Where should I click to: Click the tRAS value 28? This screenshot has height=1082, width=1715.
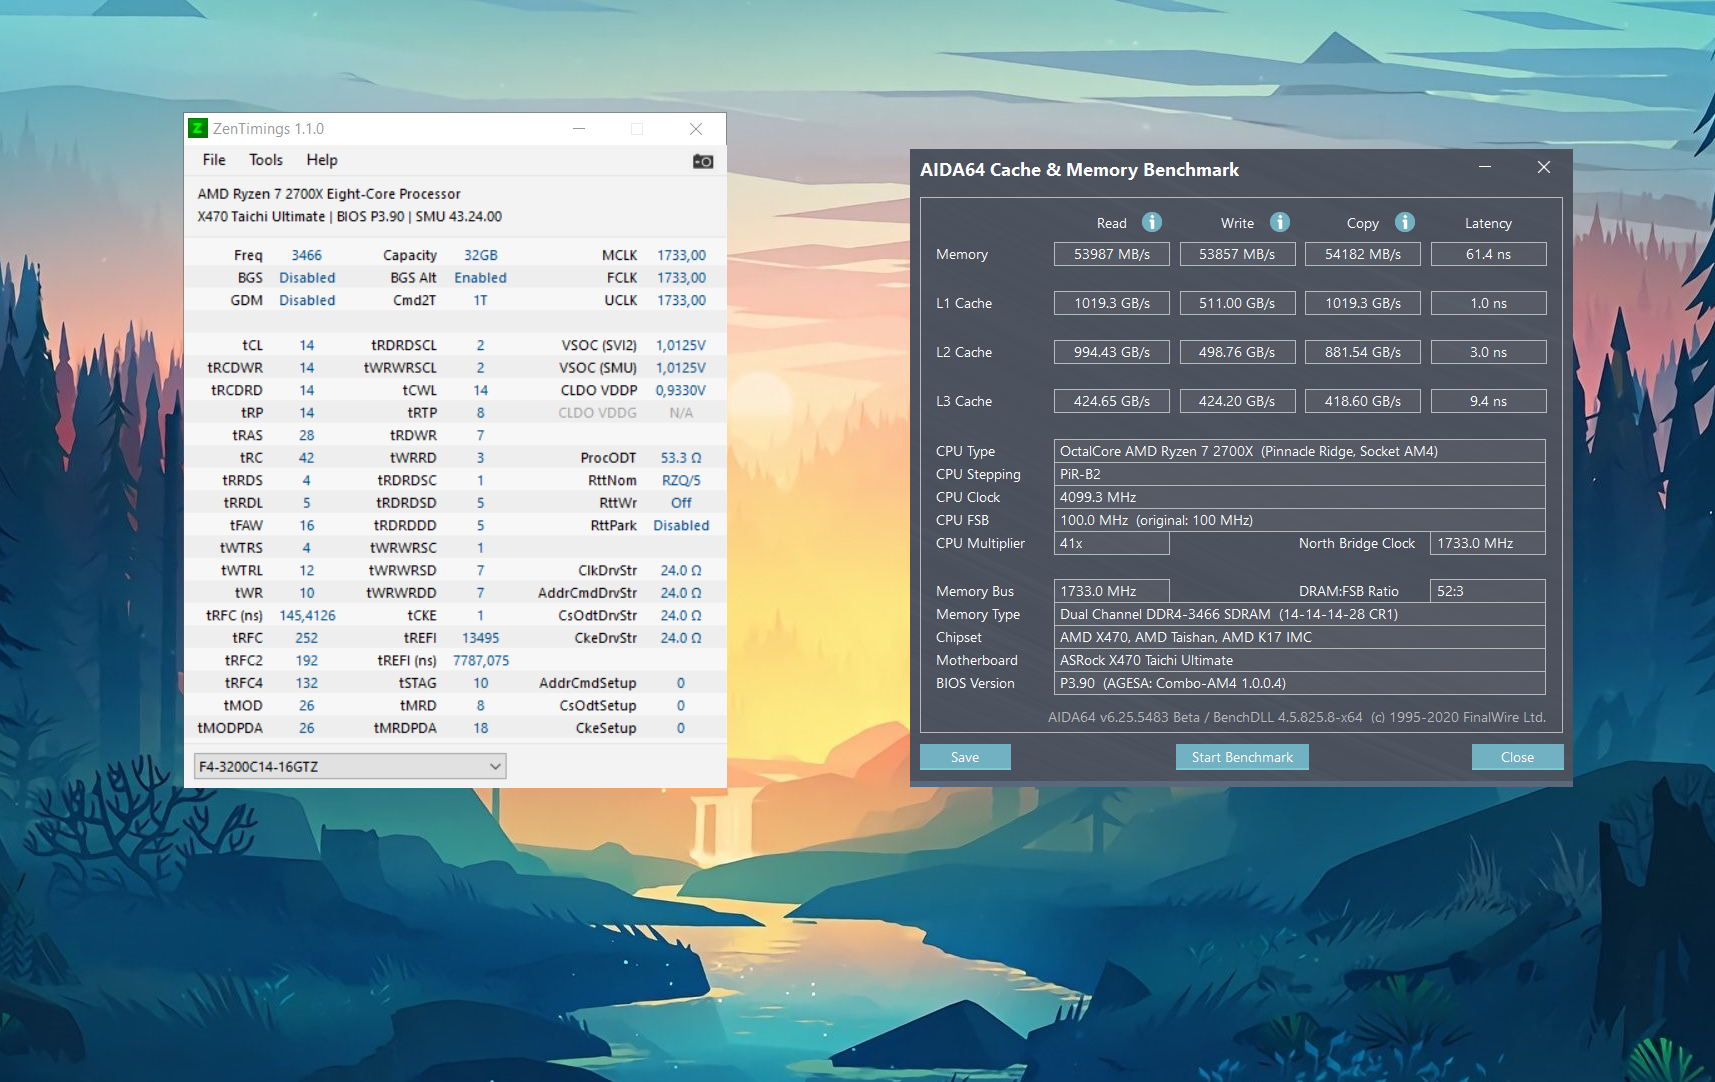(307, 435)
